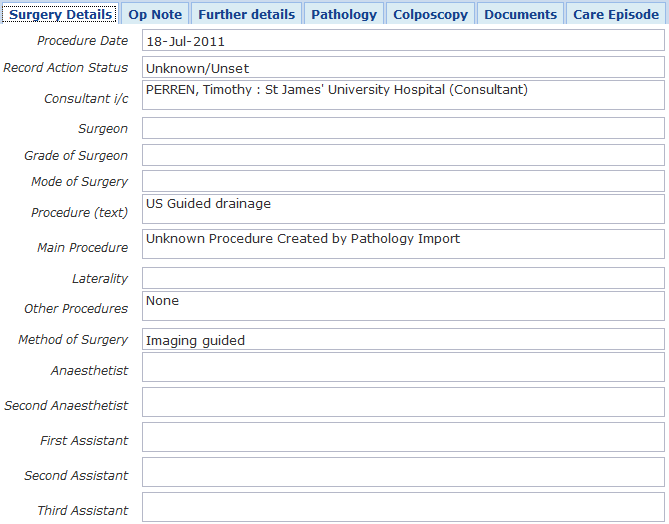This screenshot has width=669, height=524.
Task: Click the Anaesthetist input box
Action: 403,367
